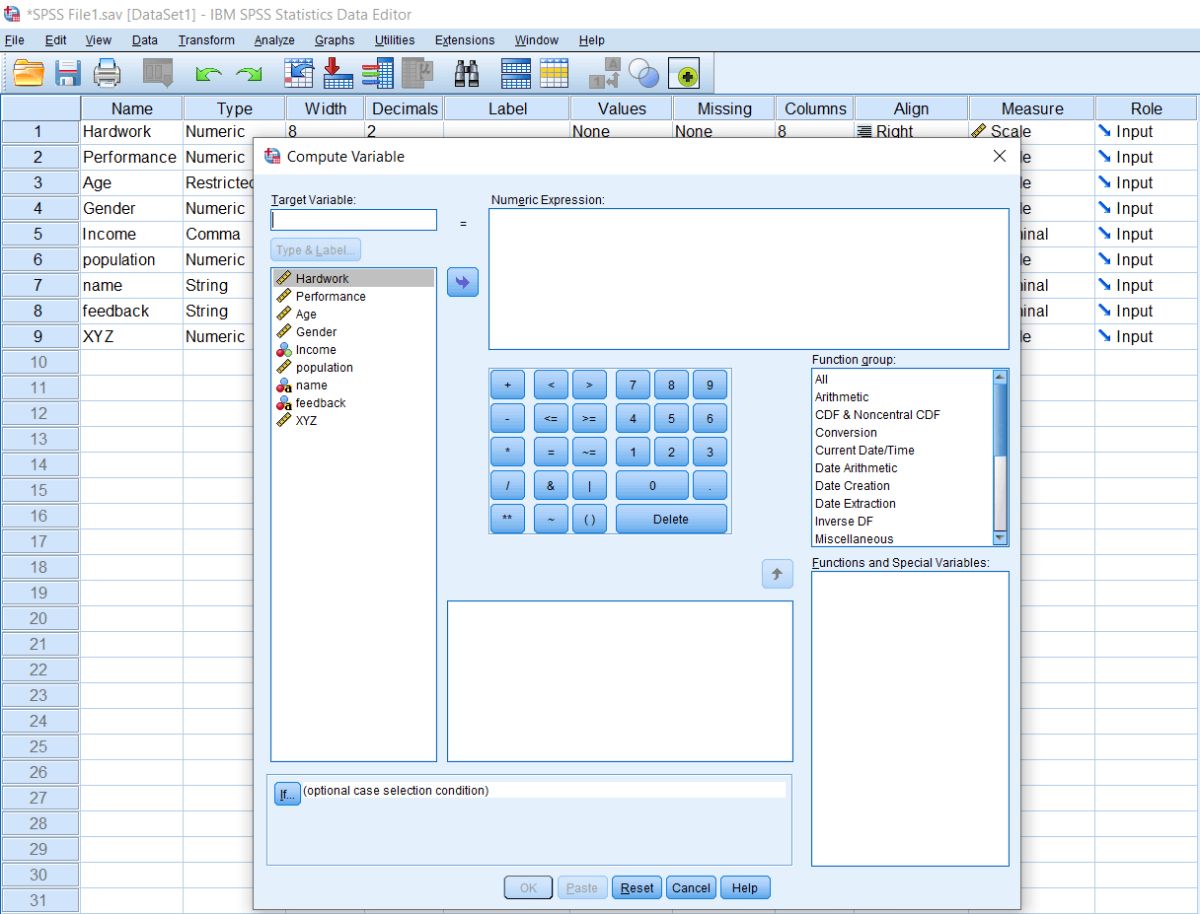Image resolution: width=1200 pixels, height=914 pixels.
Task: Click the less-or-equal <= keypad button
Action: (x=551, y=419)
